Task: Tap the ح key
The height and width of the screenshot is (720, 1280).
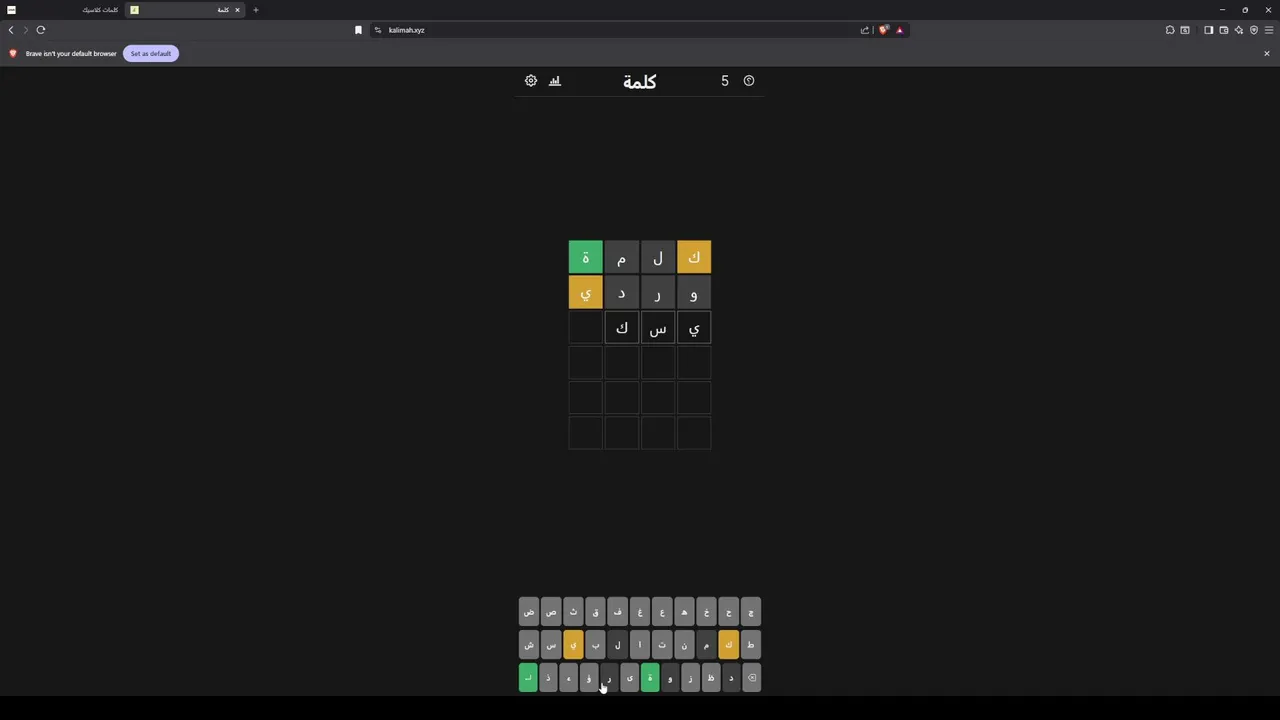Action: pos(728,612)
